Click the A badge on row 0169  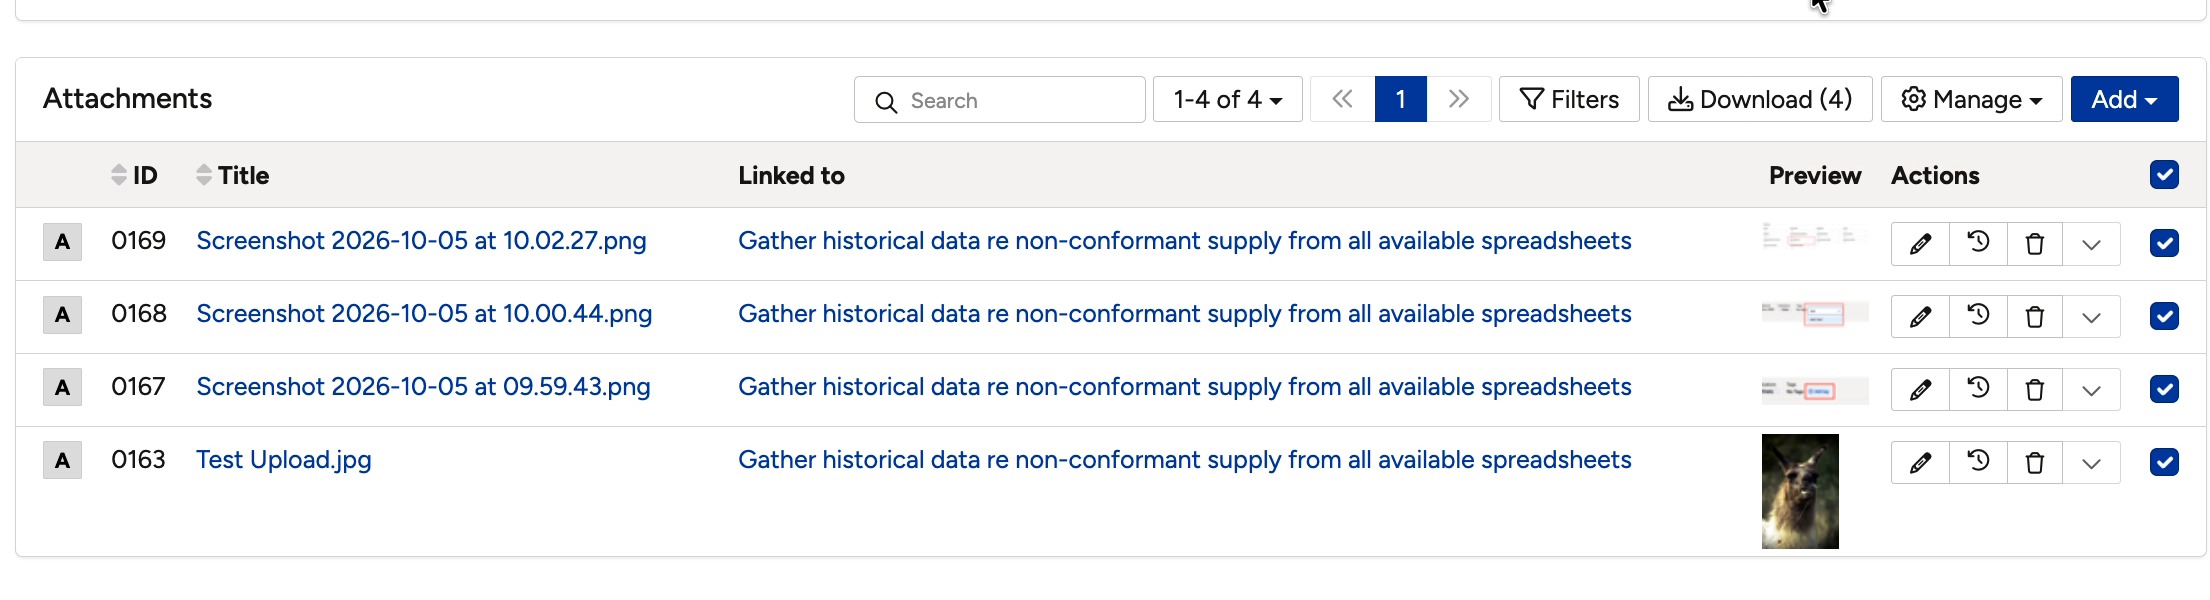point(62,242)
